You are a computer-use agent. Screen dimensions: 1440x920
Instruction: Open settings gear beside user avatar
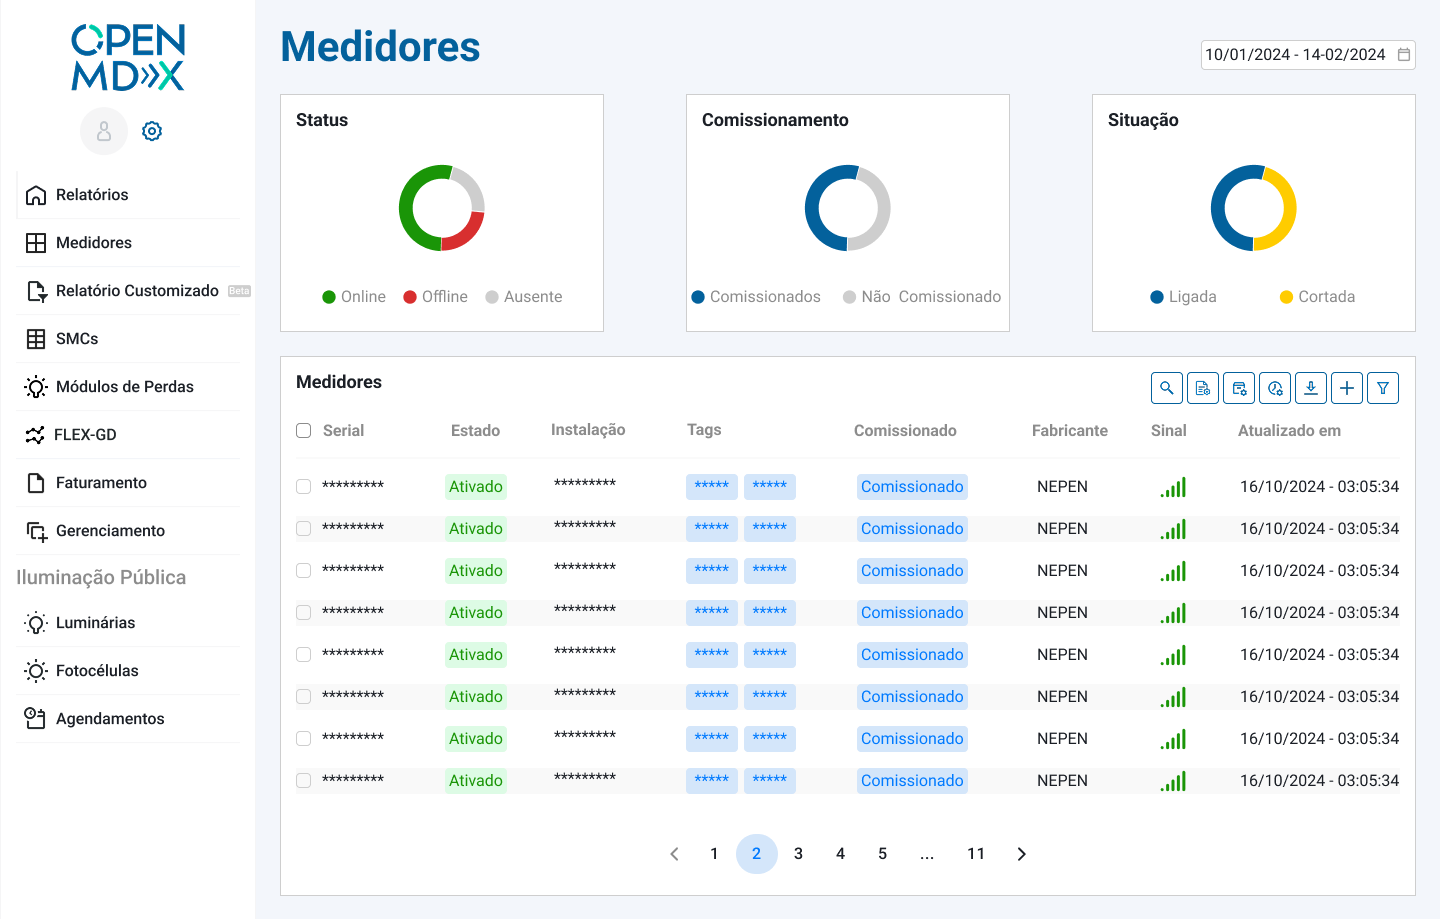152,131
